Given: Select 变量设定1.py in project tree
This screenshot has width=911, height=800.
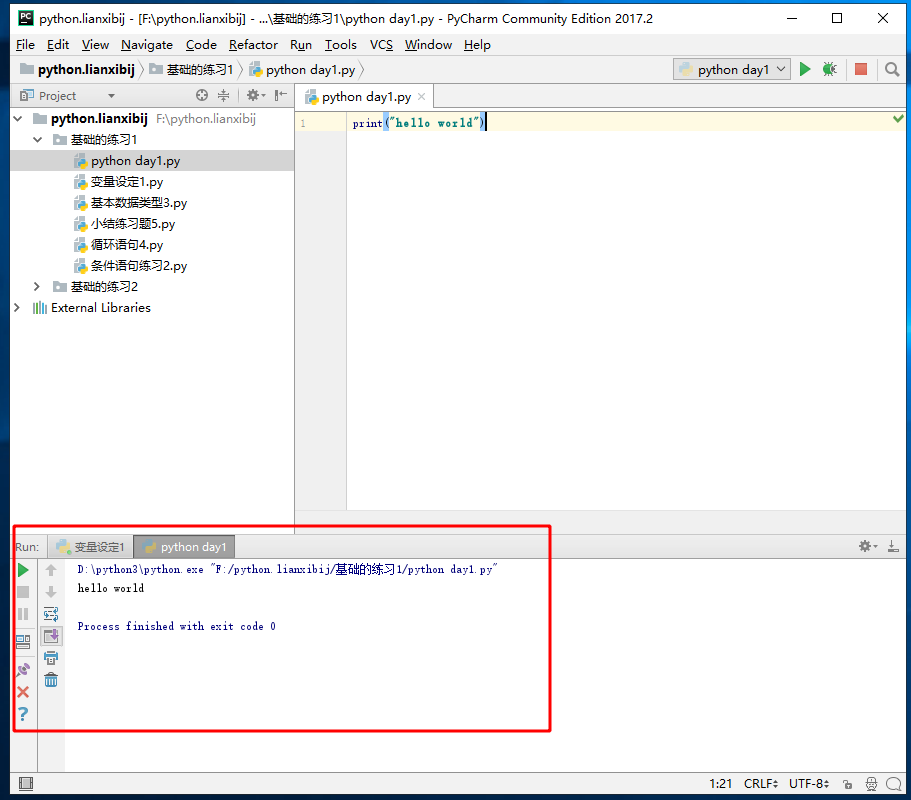Looking at the screenshot, I should click(x=127, y=182).
